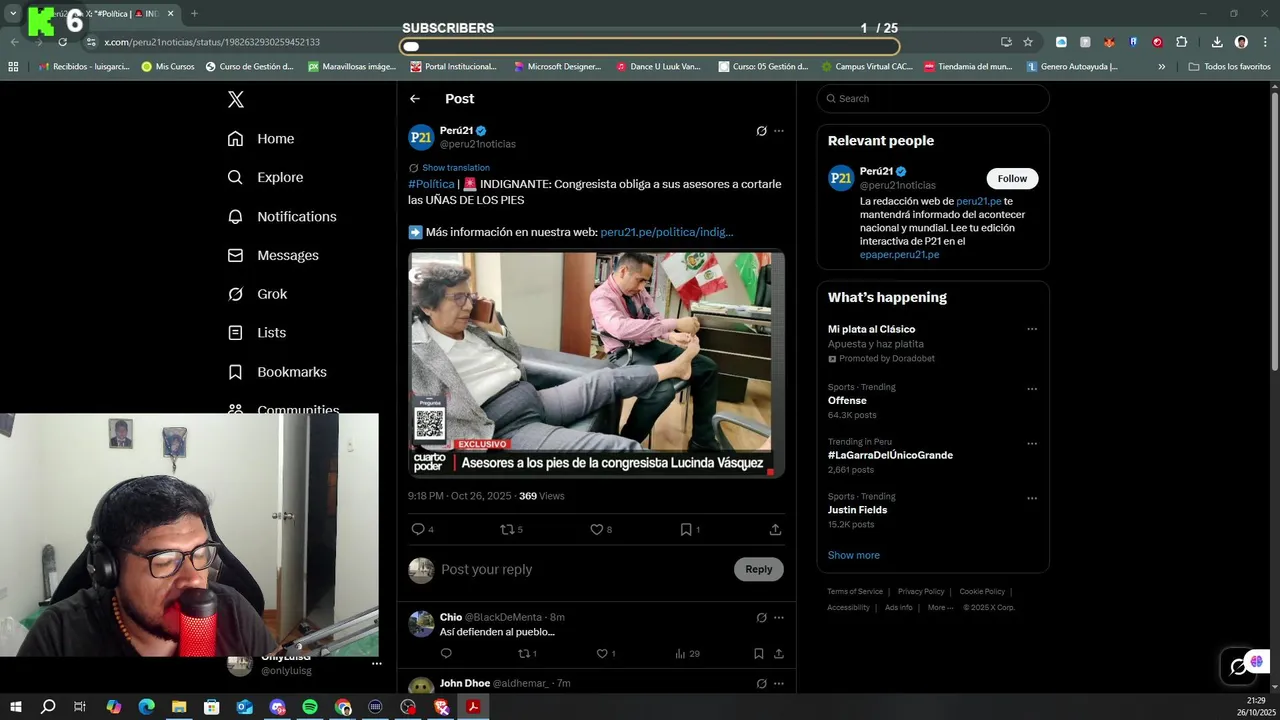1280x720 pixels.
Task: Share the Perú21 post
Action: [775, 529]
